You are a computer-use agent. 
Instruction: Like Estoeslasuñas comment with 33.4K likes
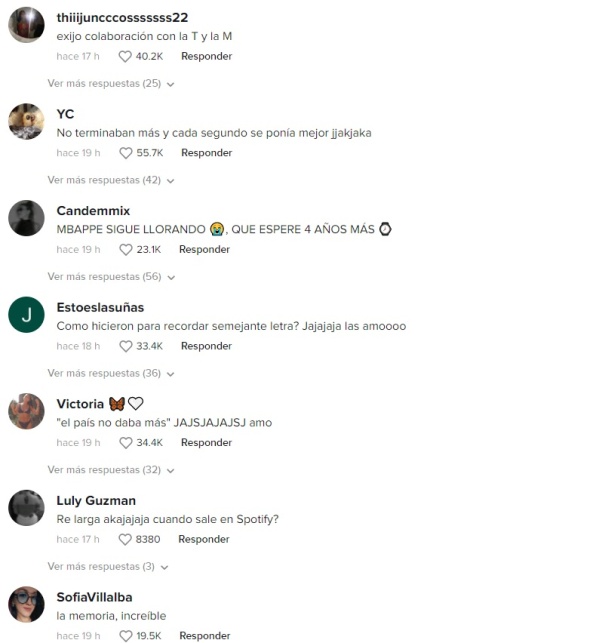[126, 347]
